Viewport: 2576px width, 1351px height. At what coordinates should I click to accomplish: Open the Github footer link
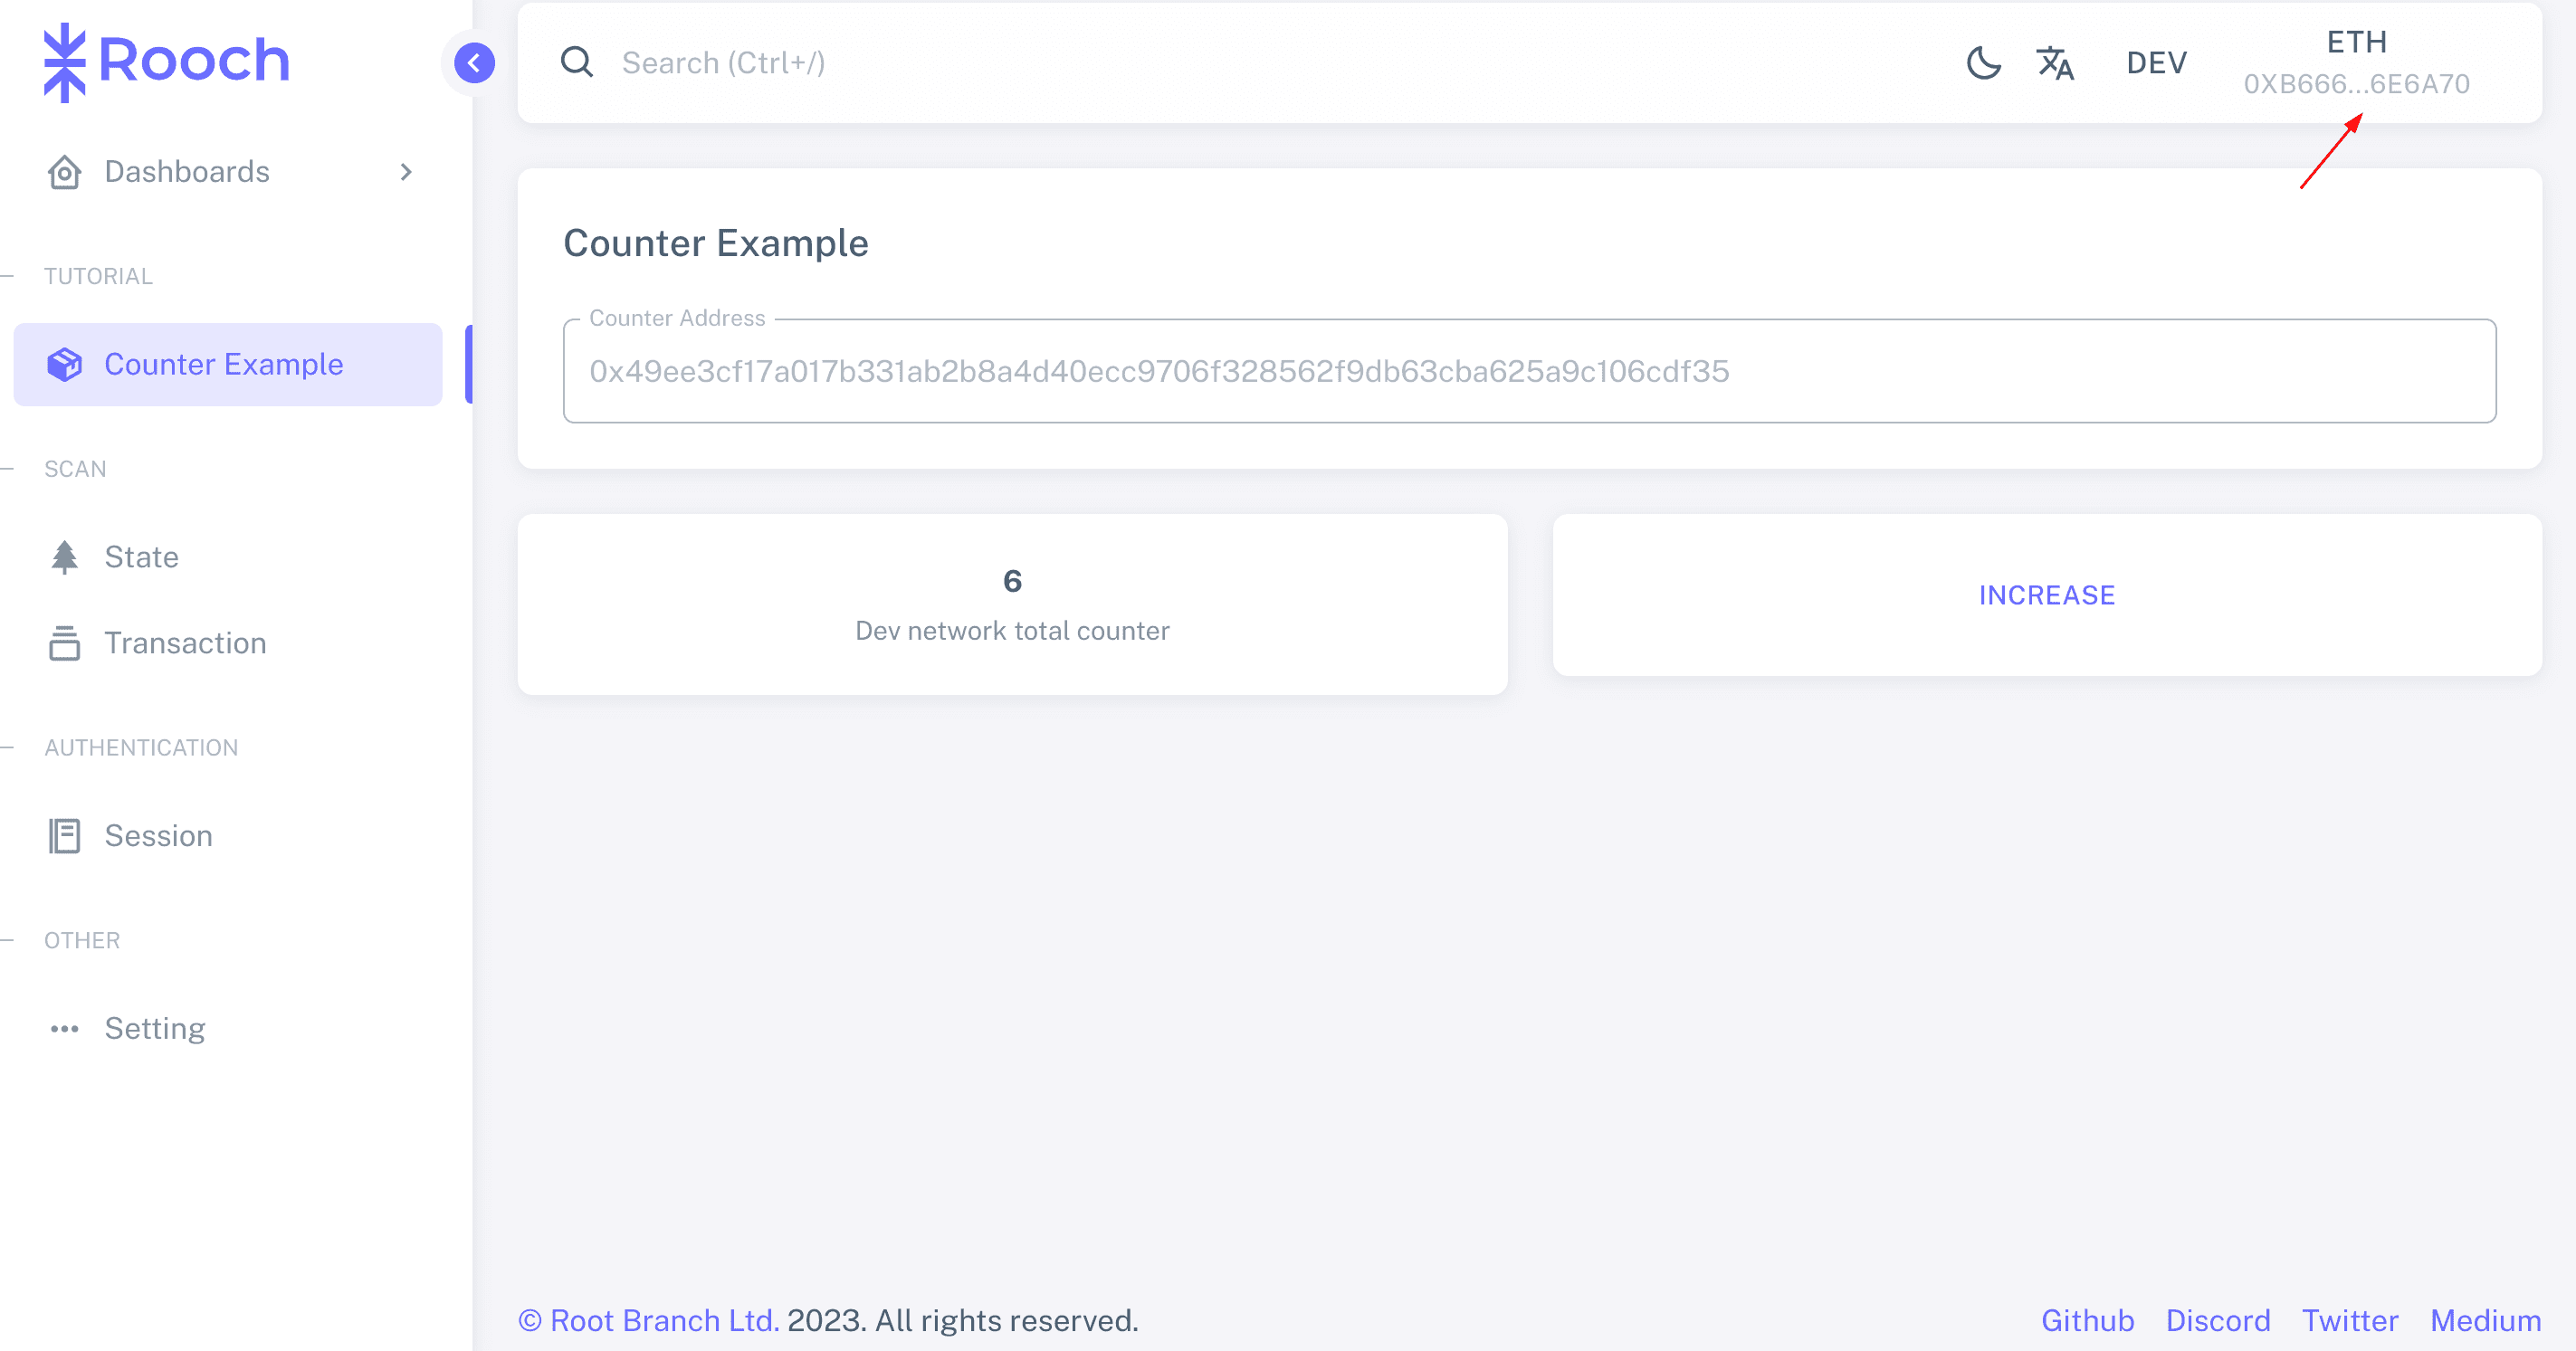[2087, 1320]
